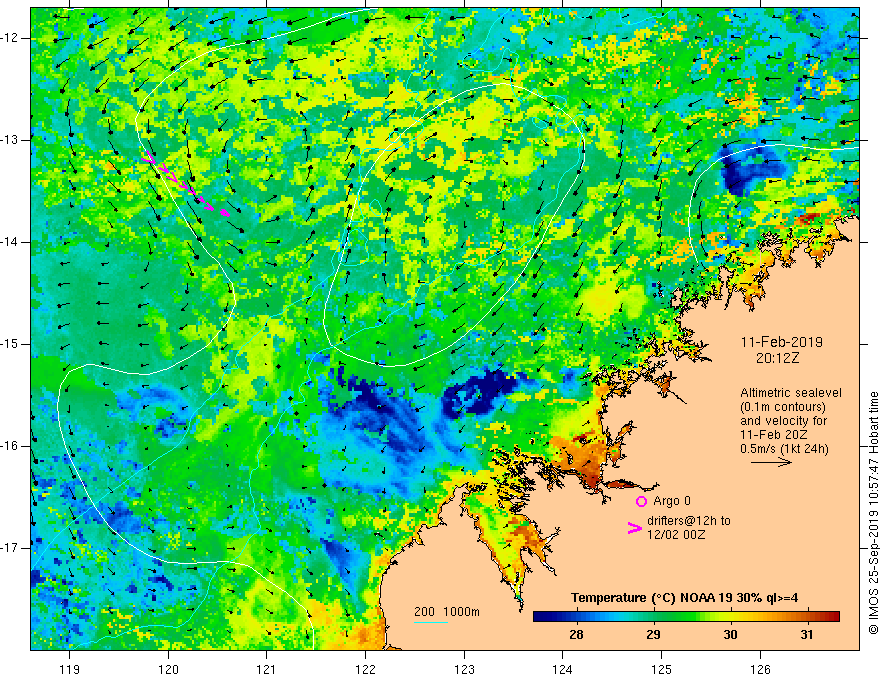880x680 pixels.
Task: Click the longitude 119 axis label
Action: (70, 669)
